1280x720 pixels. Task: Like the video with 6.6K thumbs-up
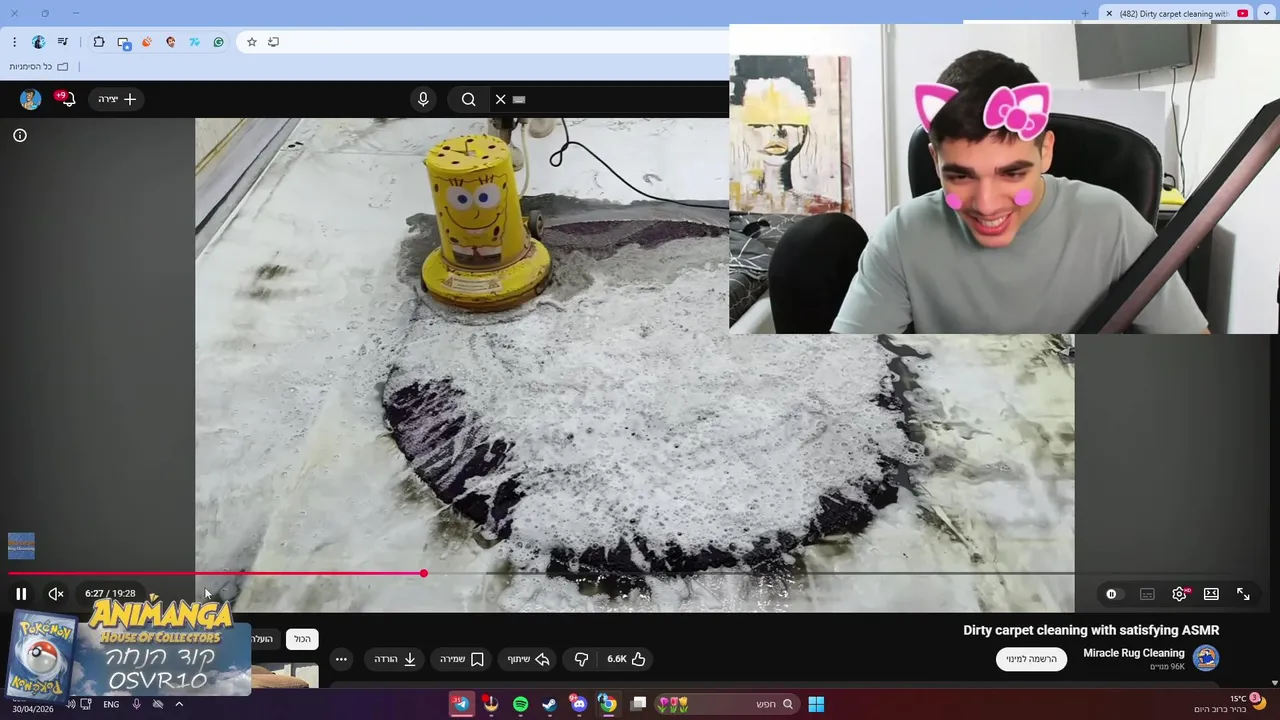627,659
